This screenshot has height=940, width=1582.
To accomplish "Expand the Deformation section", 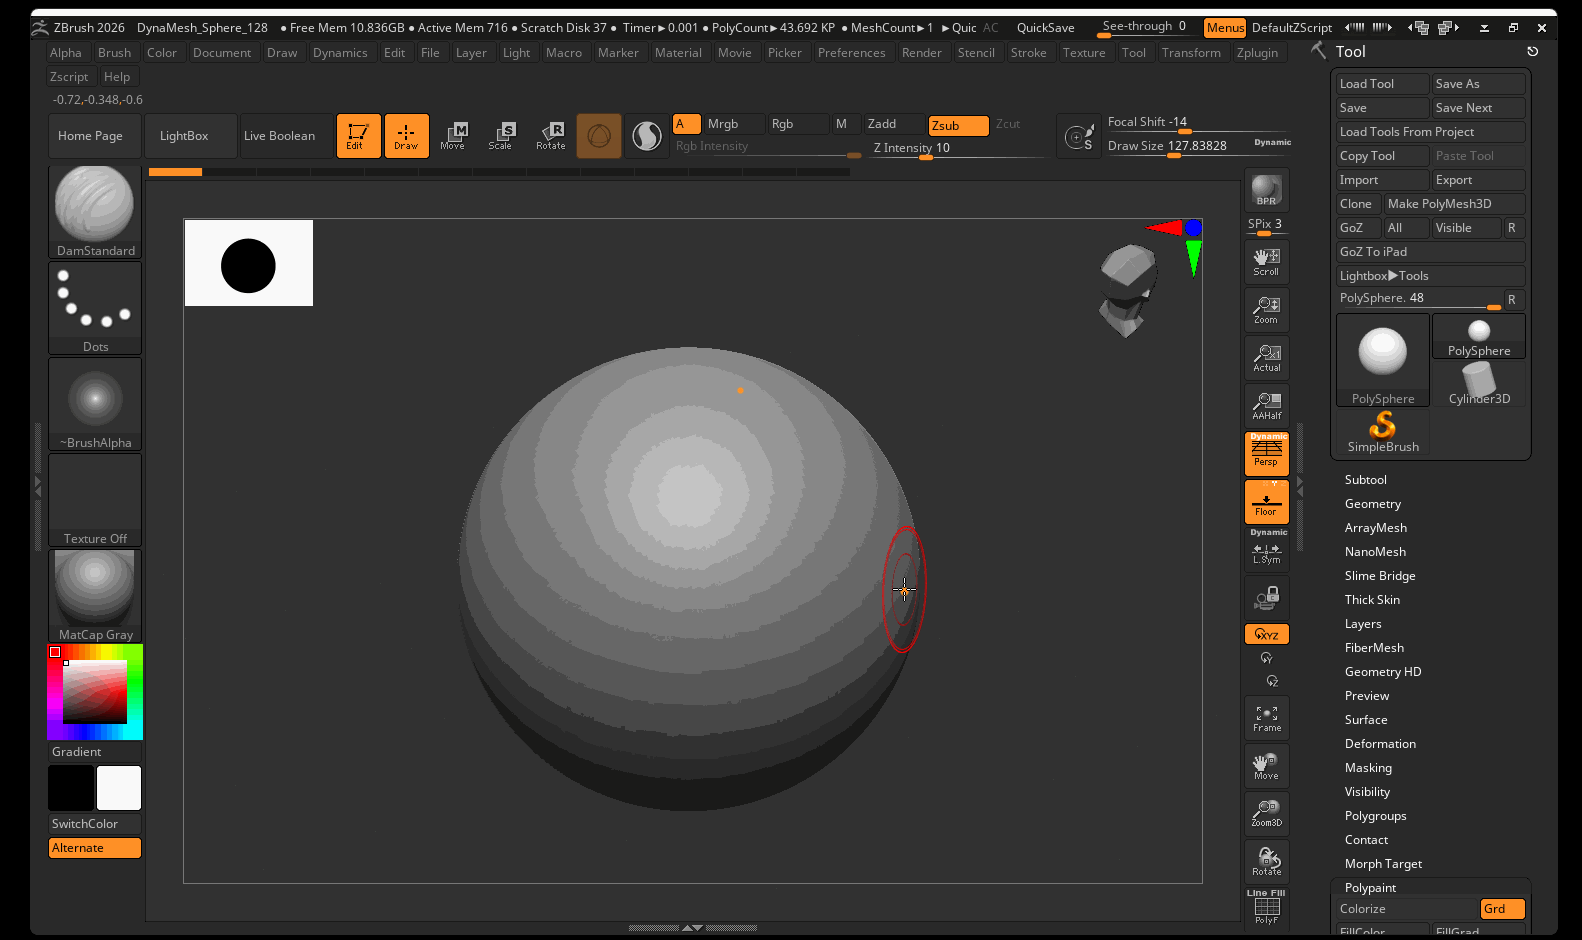I will [1380, 744].
